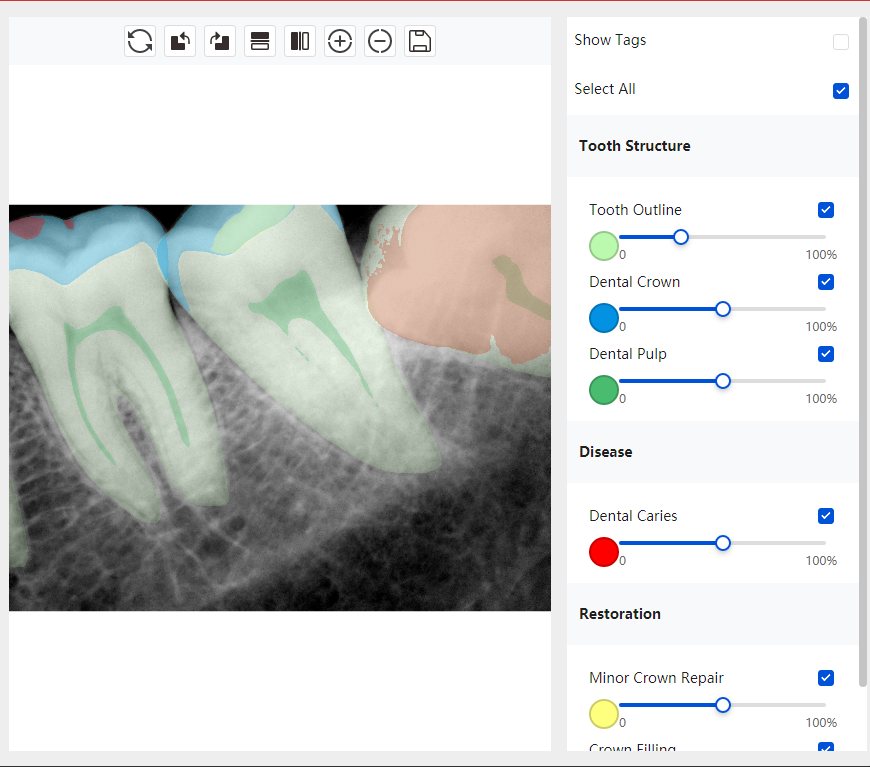
Task: Click the Dental Pulp opacity slider handle
Action: [722, 381]
